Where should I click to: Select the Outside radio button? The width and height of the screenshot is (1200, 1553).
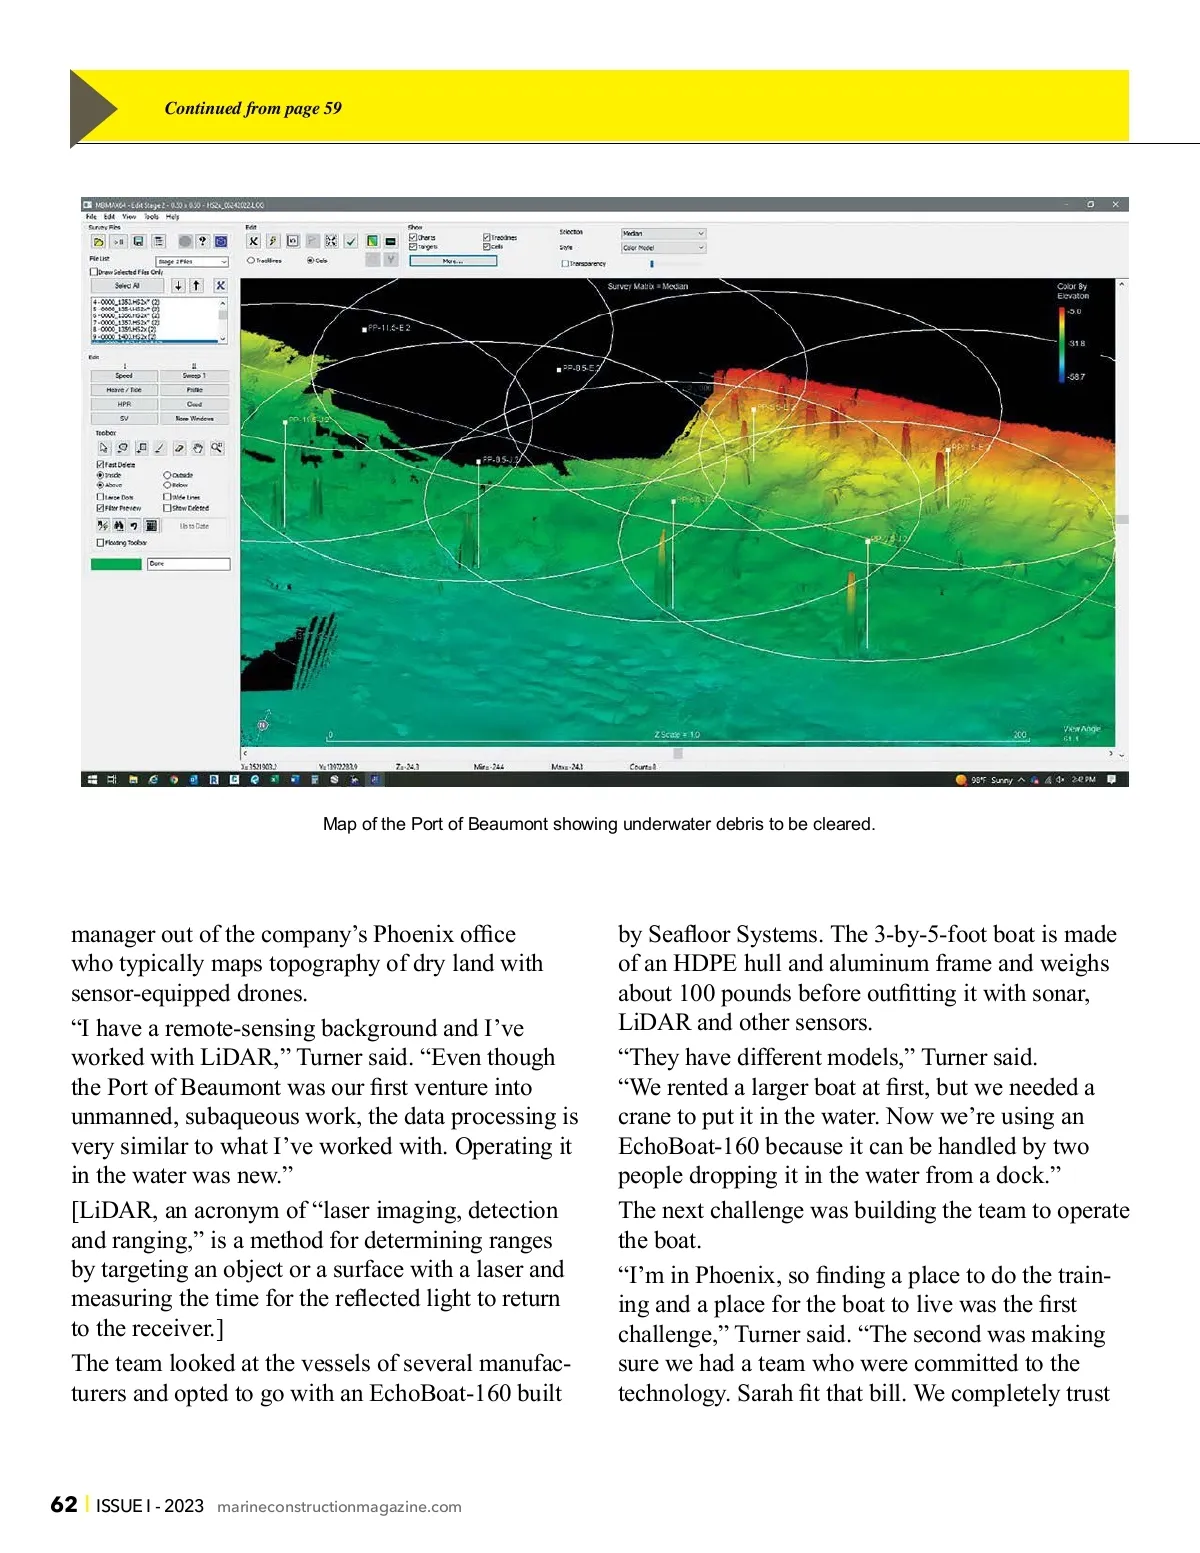tap(167, 476)
